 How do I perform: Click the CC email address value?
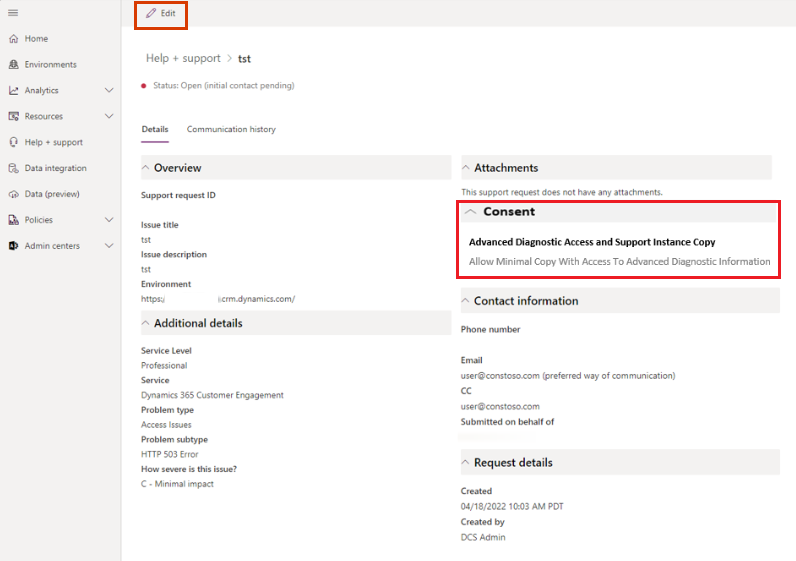500,407
